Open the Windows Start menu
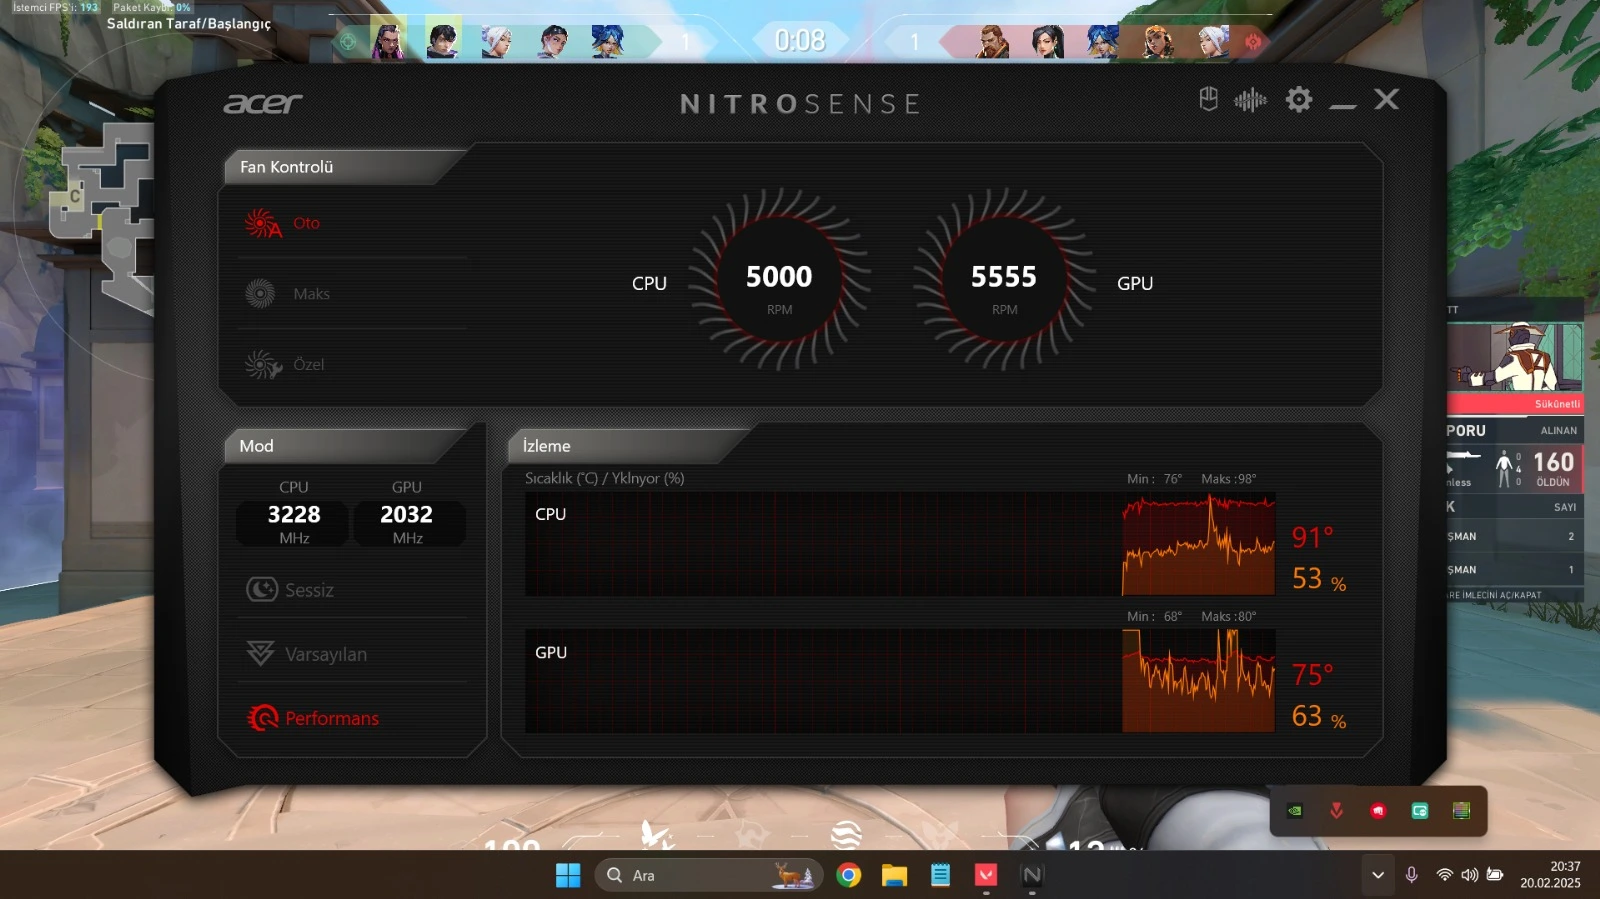 coord(568,875)
